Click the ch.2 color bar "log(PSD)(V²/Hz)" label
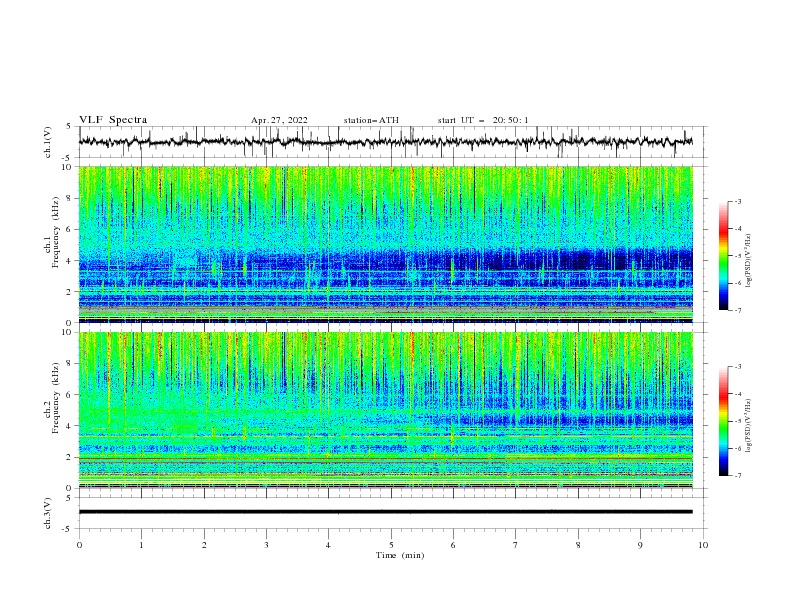The image size is (792, 612). tap(748, 424)
